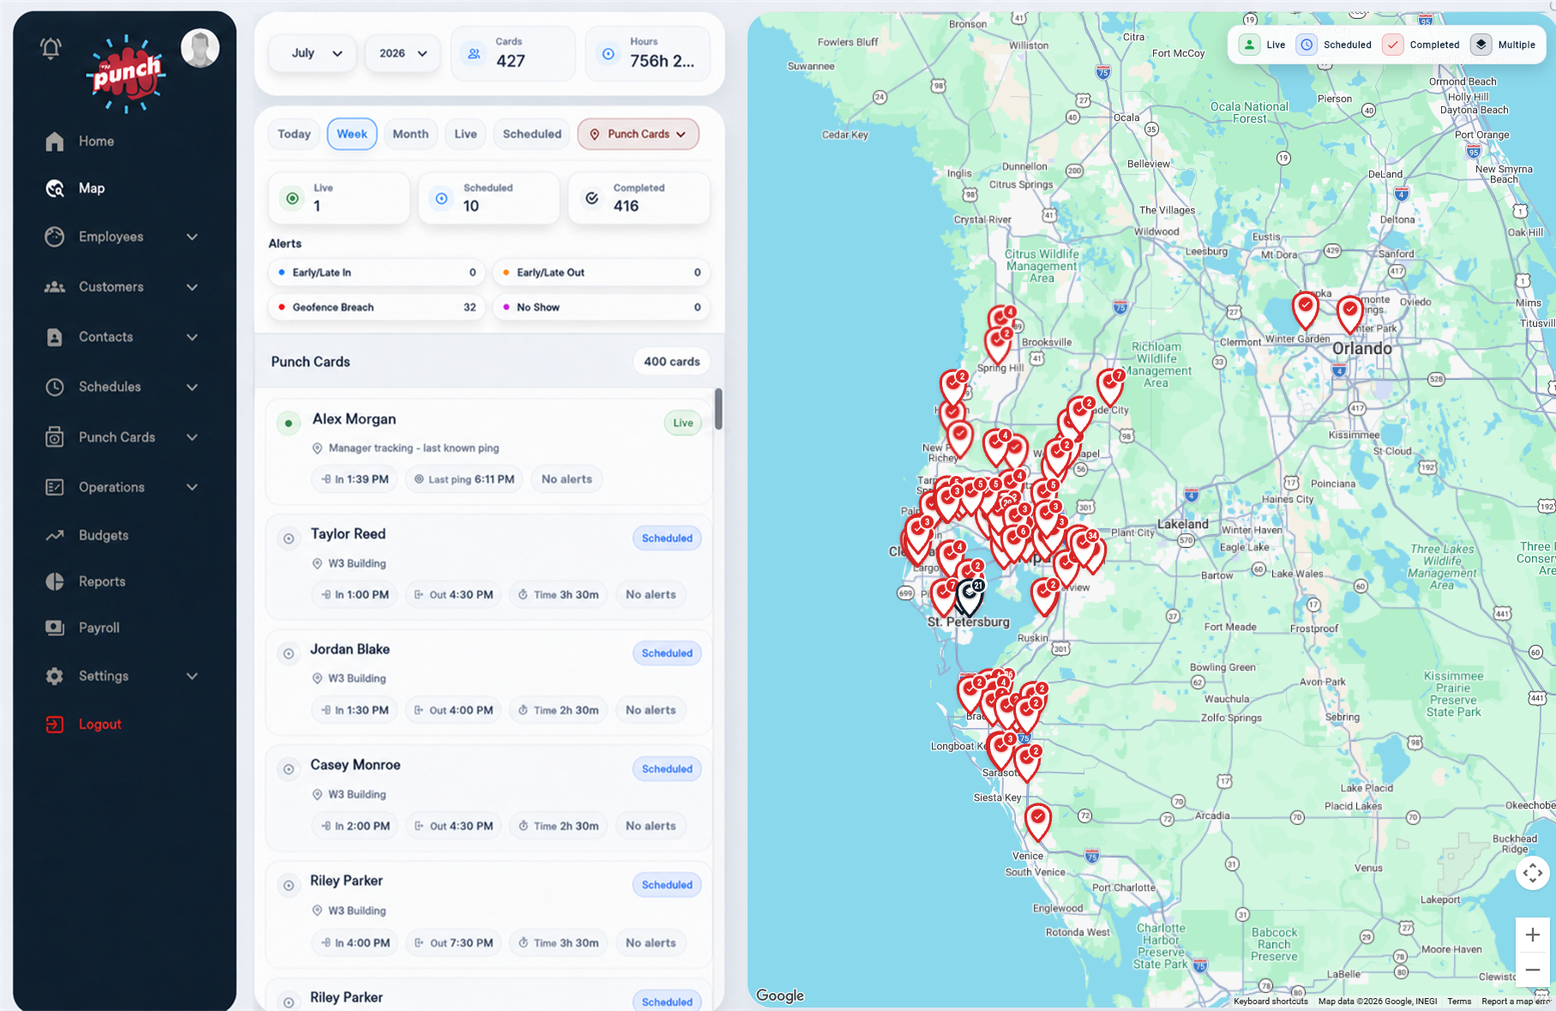Filter by Early/Late In alerts
The width and height of the screenshot is (1556, 1011).
click(x=377, y=272)
